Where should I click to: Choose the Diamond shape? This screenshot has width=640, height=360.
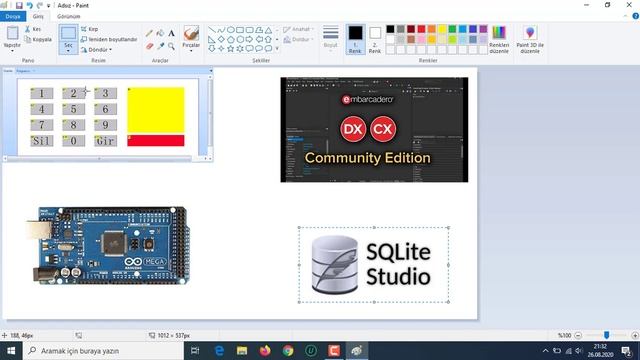[221, 40]
